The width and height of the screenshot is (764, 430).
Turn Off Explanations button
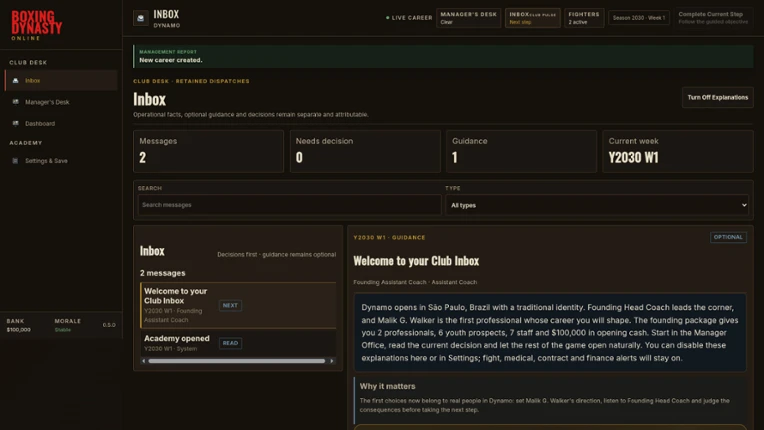tap(718, 97)
